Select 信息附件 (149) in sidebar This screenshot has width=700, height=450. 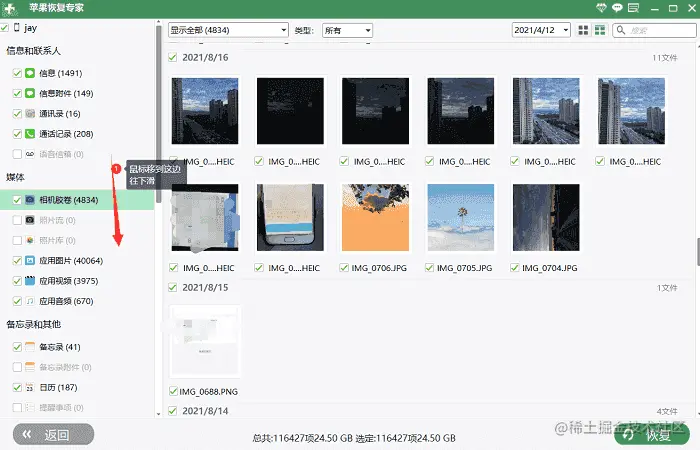[66, 93]
